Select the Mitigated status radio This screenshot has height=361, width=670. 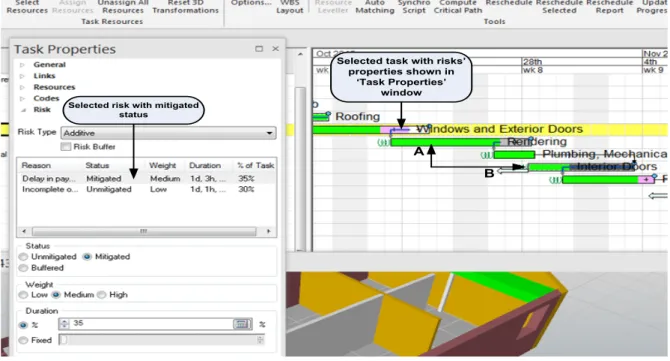tap(87, 257)
